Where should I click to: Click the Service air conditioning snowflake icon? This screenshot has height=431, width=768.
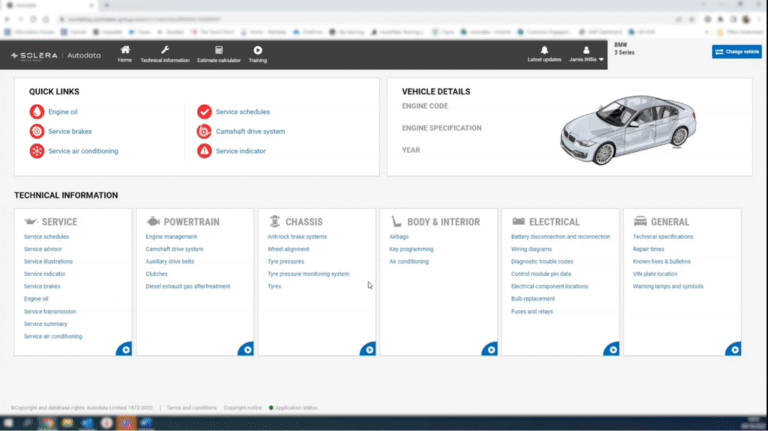(x=37, y=151)
